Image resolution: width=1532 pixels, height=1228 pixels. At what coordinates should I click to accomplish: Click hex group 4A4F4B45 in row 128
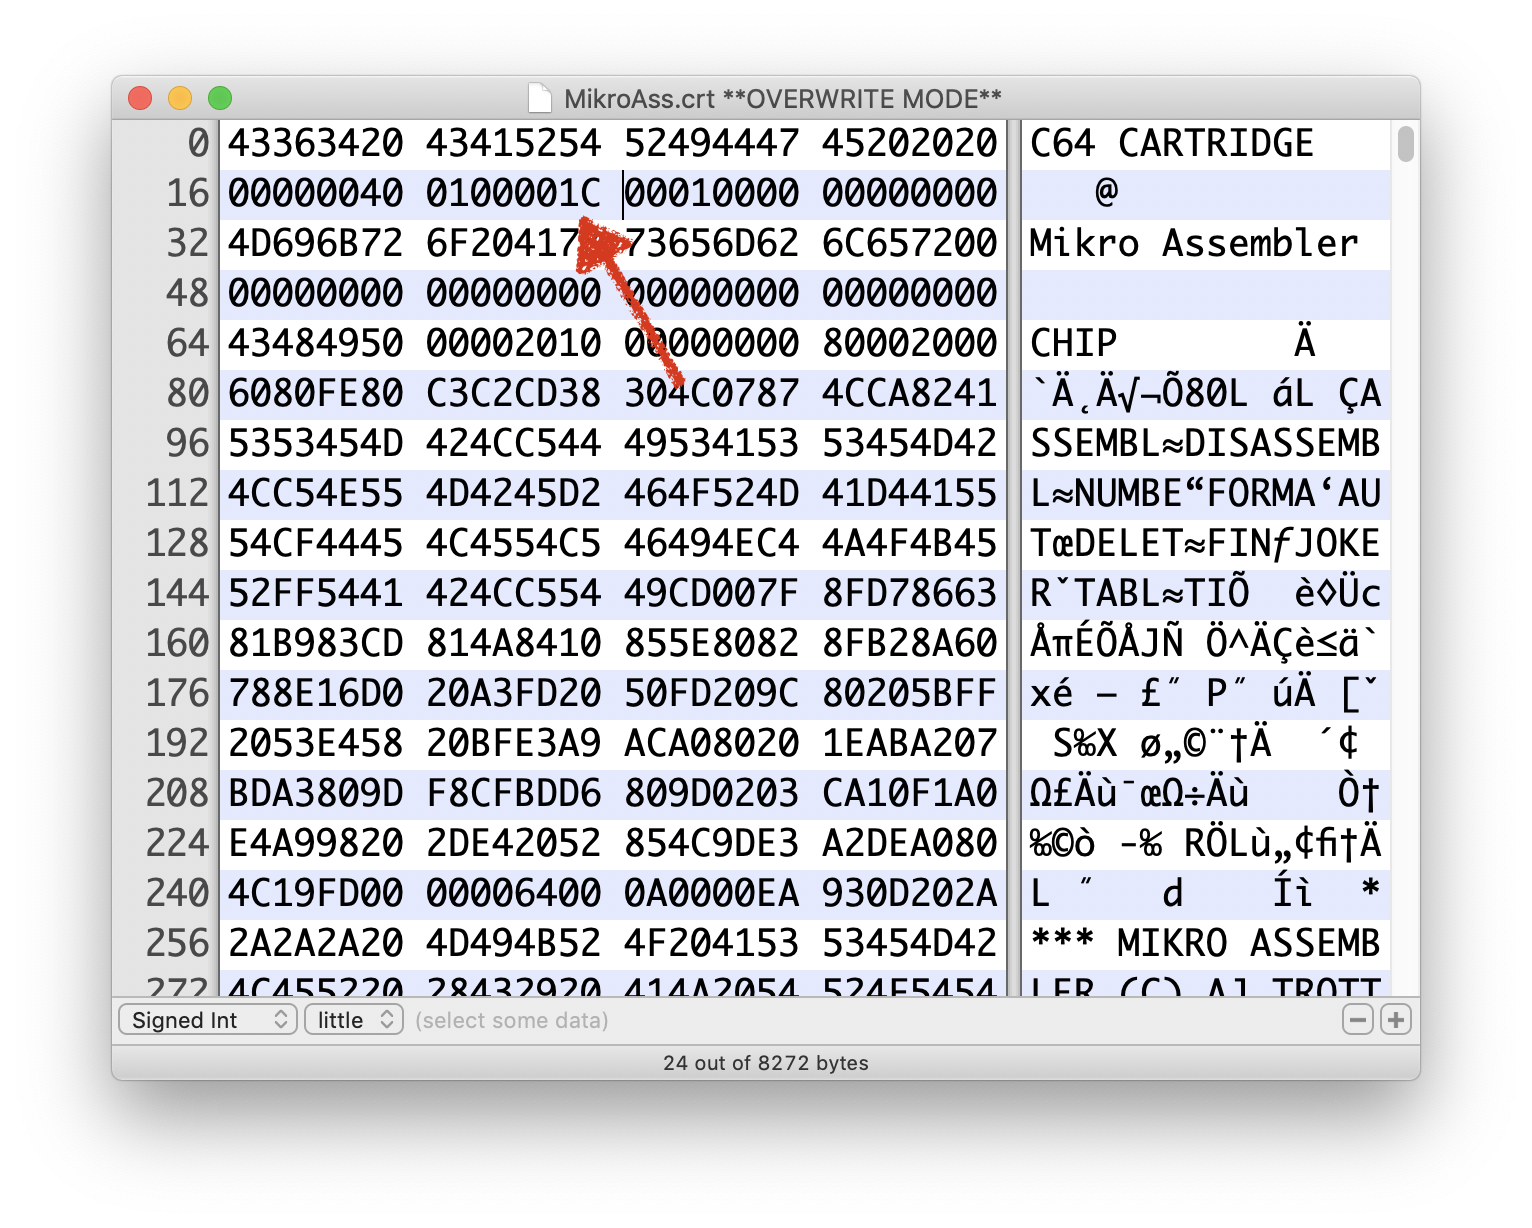pos(910,543)
